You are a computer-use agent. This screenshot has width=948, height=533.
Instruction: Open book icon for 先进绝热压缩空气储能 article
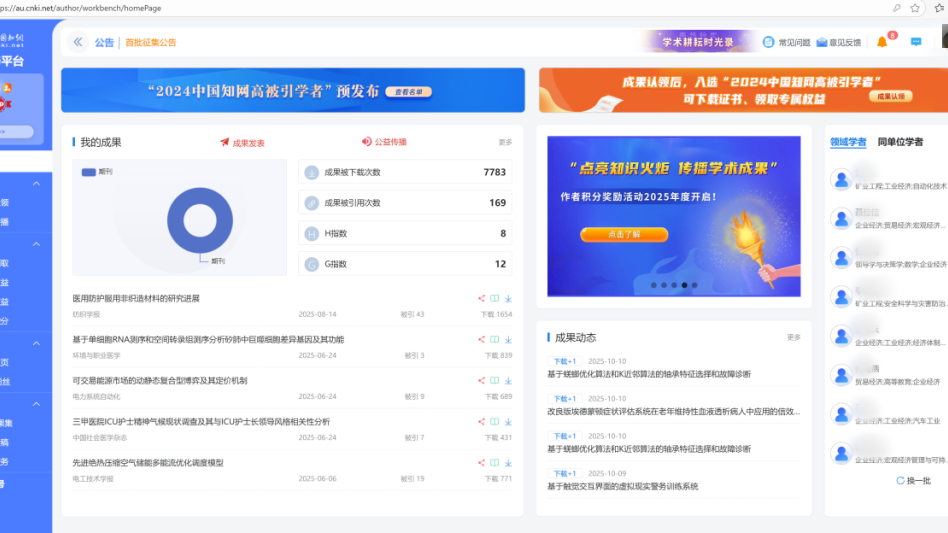[x=495, y=462]
